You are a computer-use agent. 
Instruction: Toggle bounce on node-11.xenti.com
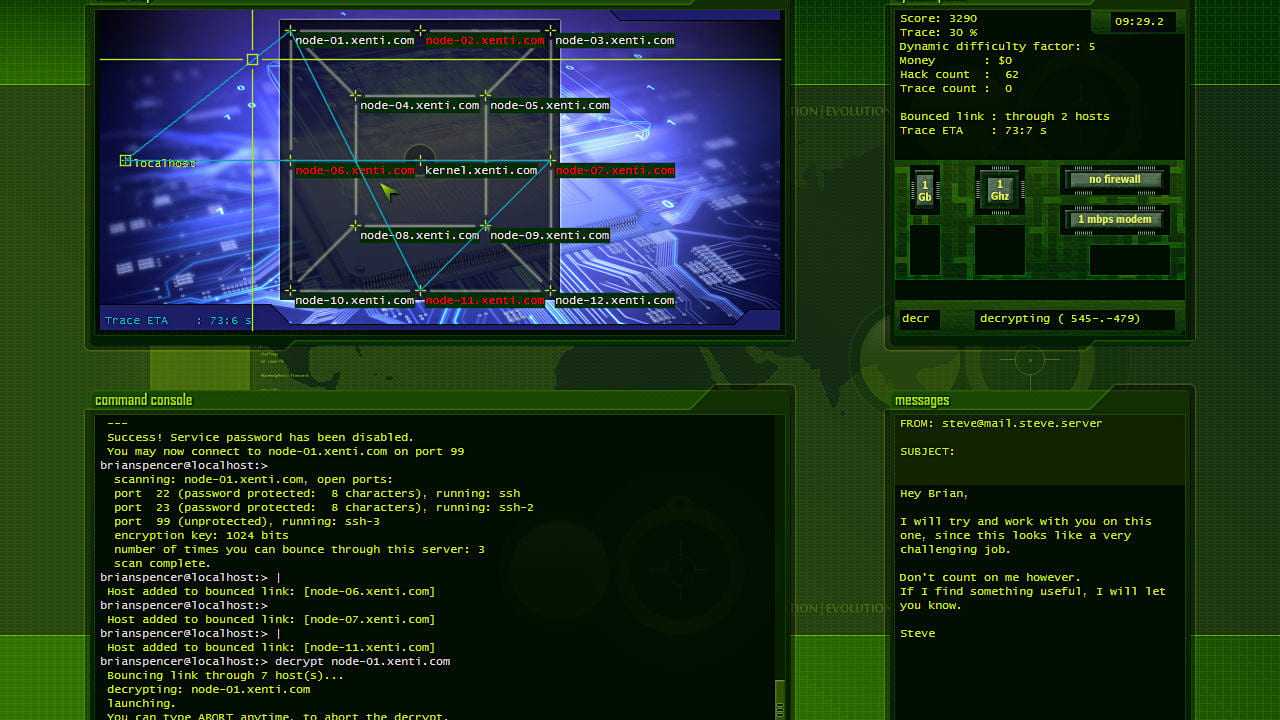point(485,301)
